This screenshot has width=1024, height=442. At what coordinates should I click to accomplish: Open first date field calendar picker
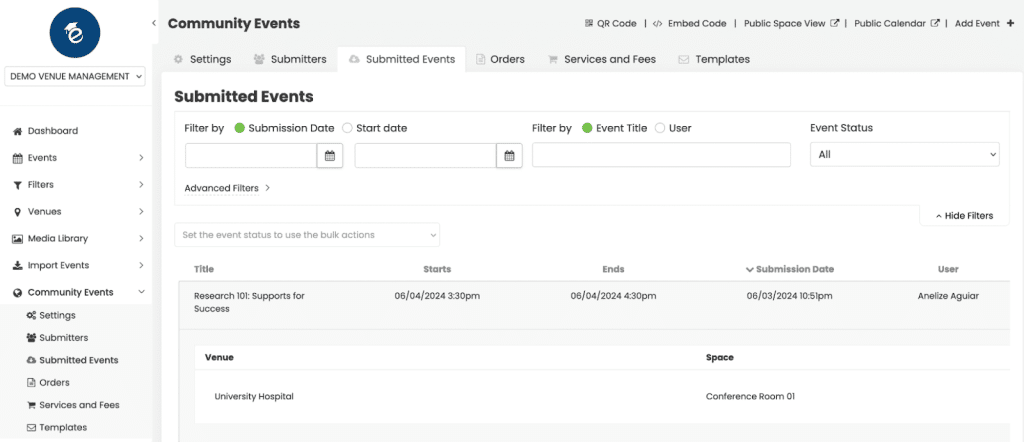330,155
